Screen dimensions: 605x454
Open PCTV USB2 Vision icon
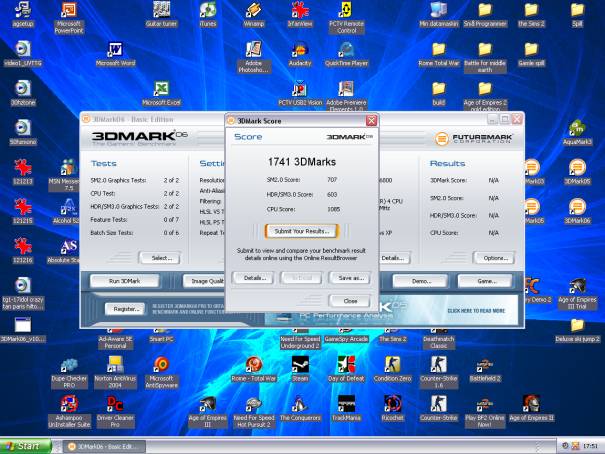[300, 94]
